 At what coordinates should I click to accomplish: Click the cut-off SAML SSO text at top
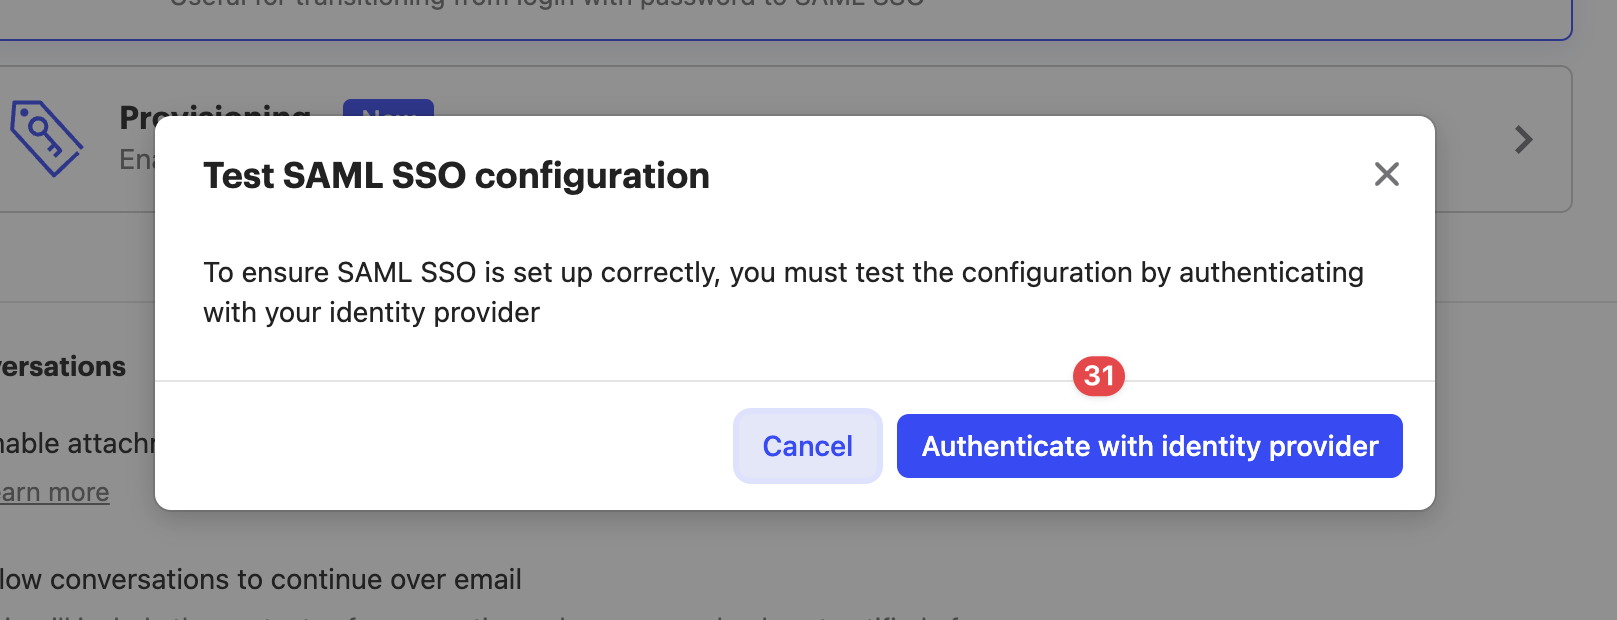[546, 4]
